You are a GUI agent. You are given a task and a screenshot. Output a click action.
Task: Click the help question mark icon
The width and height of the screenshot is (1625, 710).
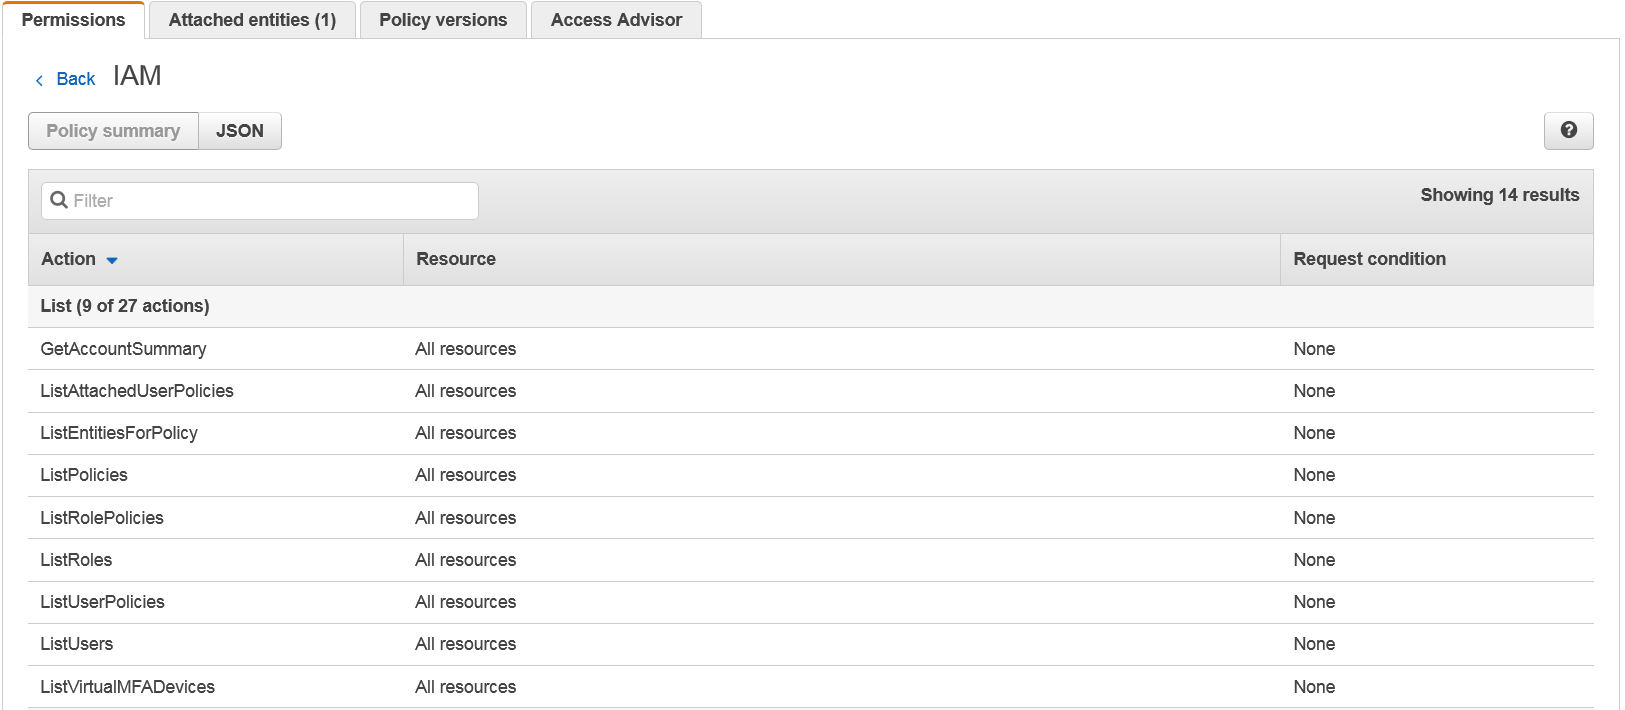(x=1568, y=130)
